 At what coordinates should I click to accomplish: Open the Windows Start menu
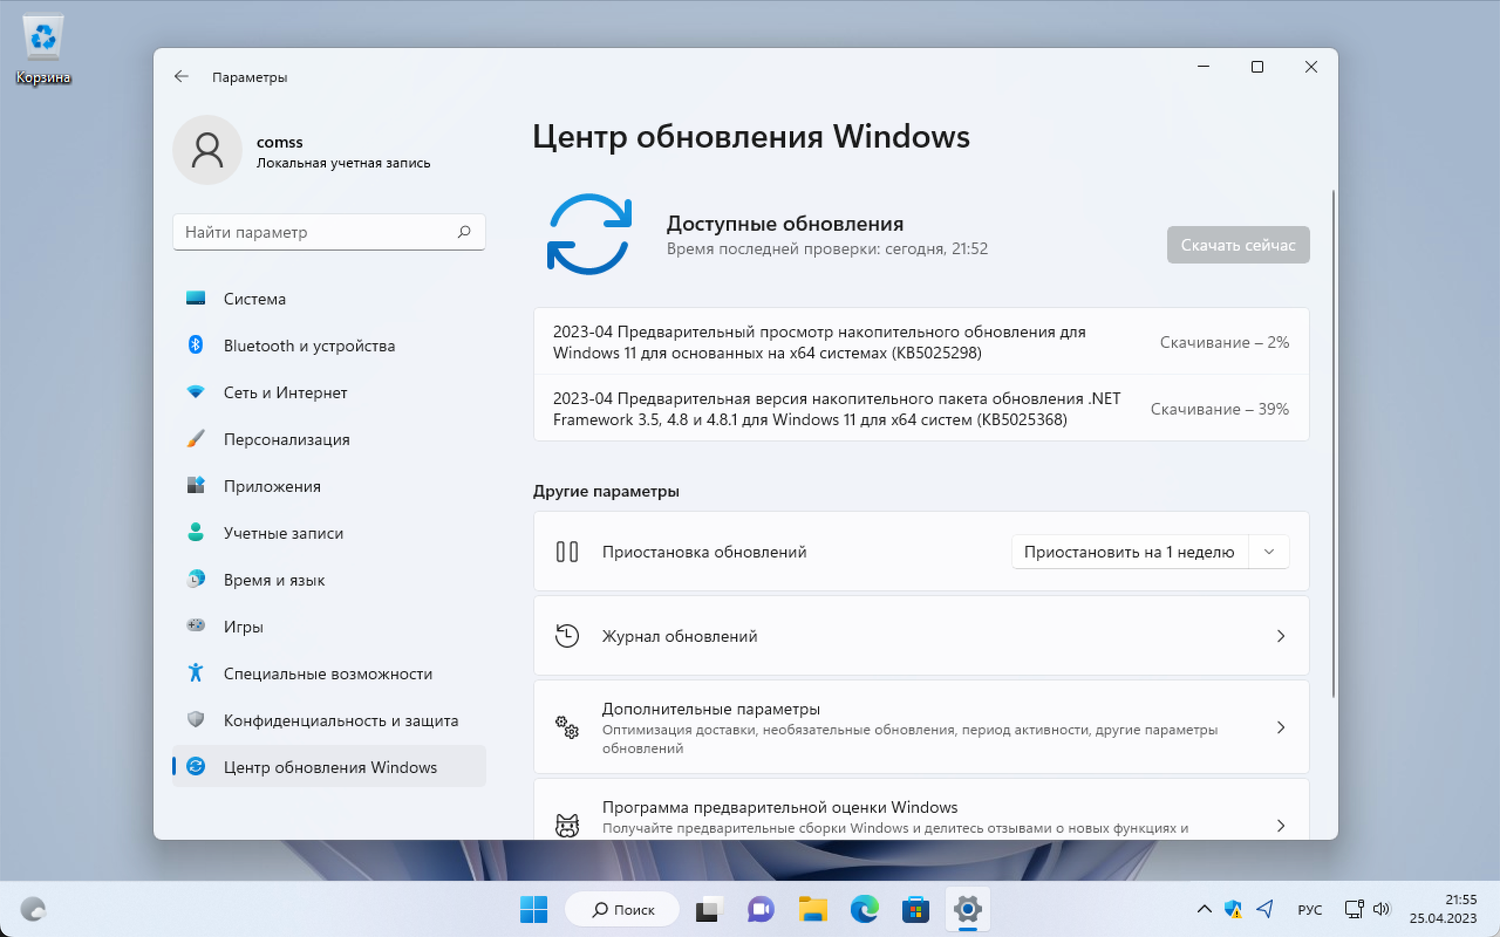pyautogui.click(x=534, y=909)
